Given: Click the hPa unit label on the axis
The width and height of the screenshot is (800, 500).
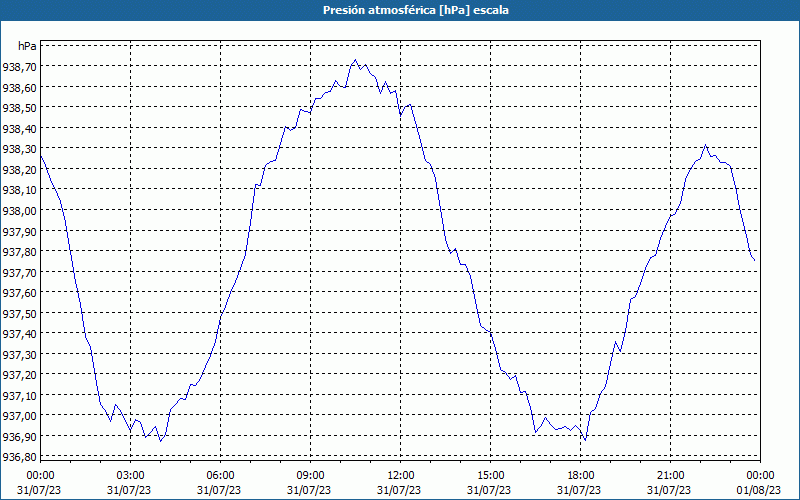Looking at the screenshot, I should (x=27, y=46).
